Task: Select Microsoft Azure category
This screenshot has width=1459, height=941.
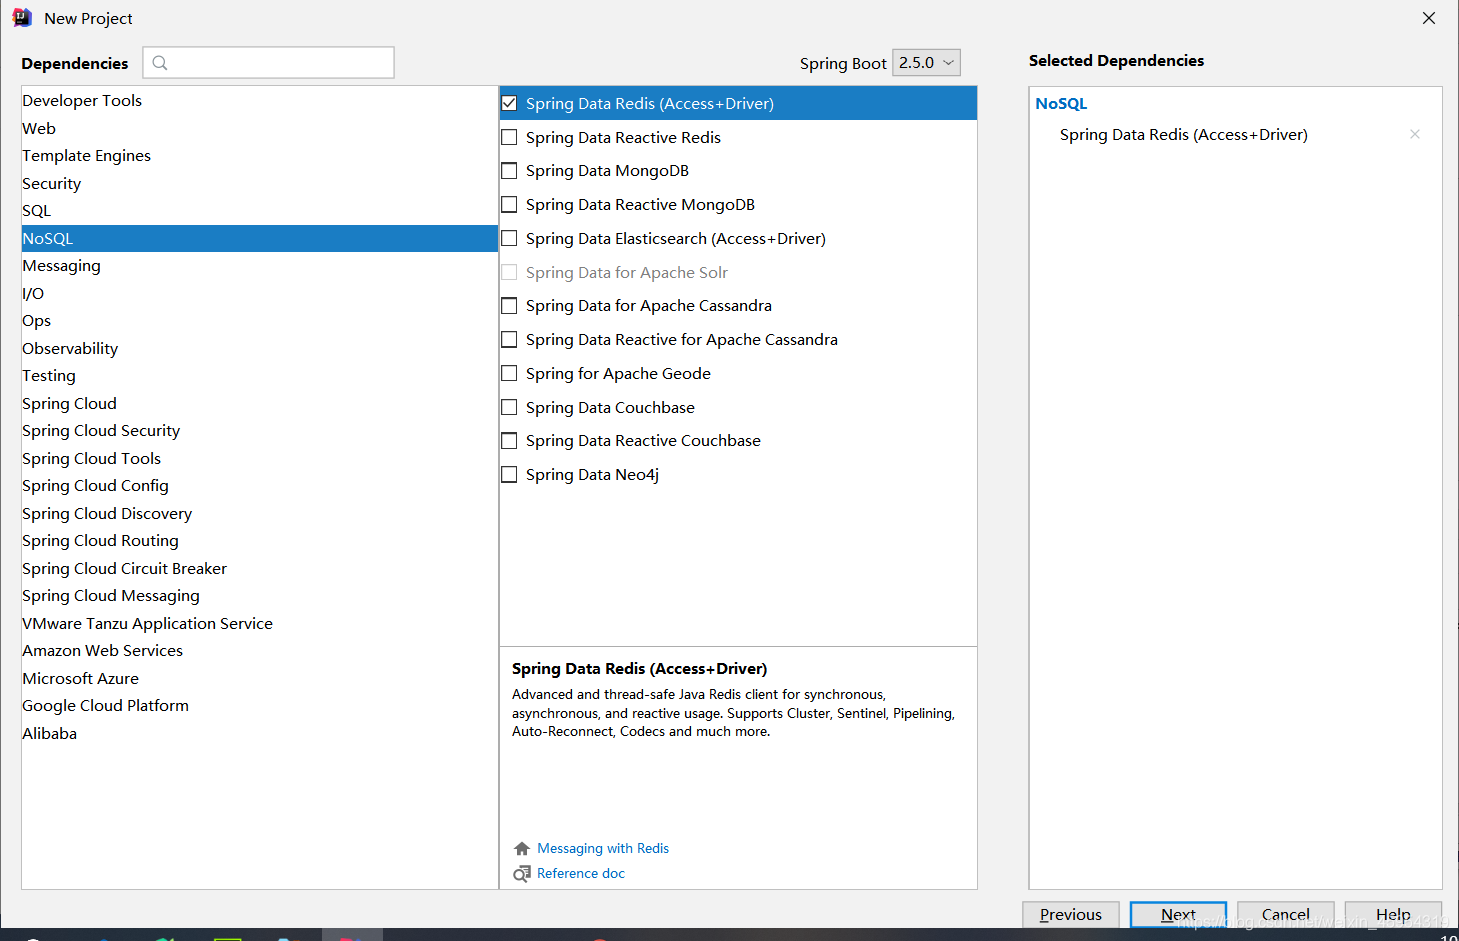Action: pos(260,678)
